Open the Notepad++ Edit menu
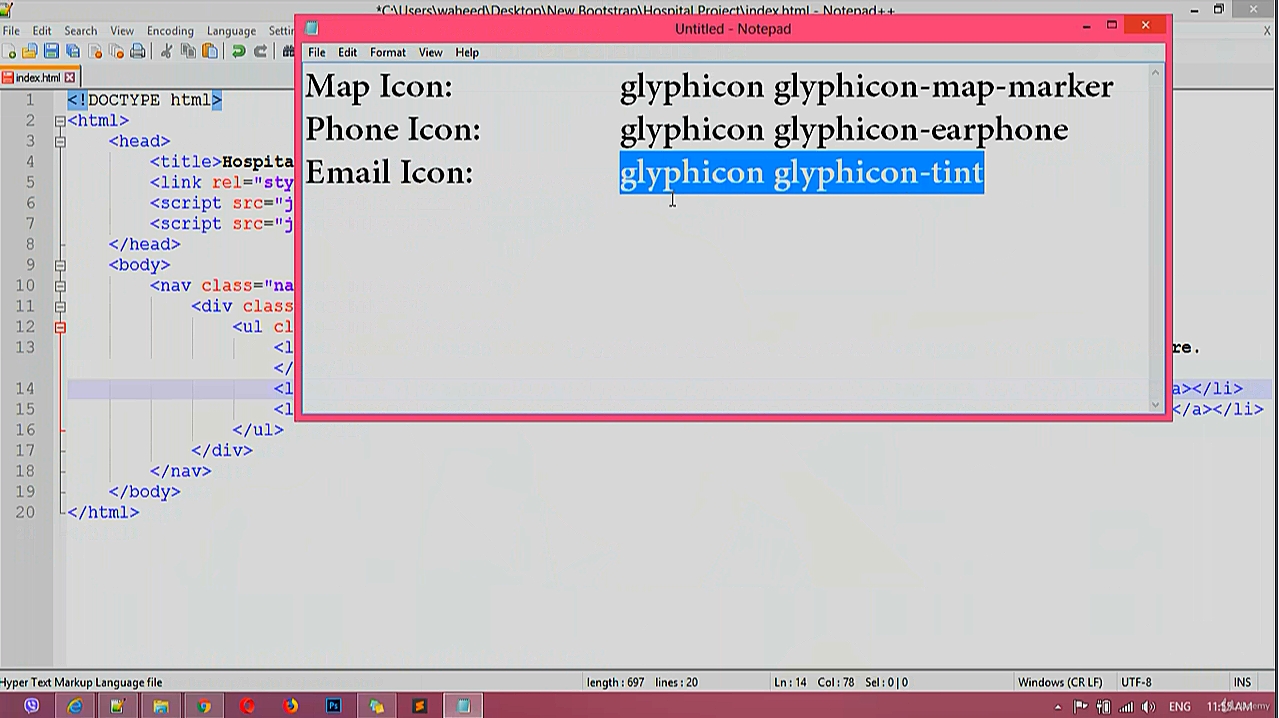The height and width of the screenshot is (718, 1279). 42,31
